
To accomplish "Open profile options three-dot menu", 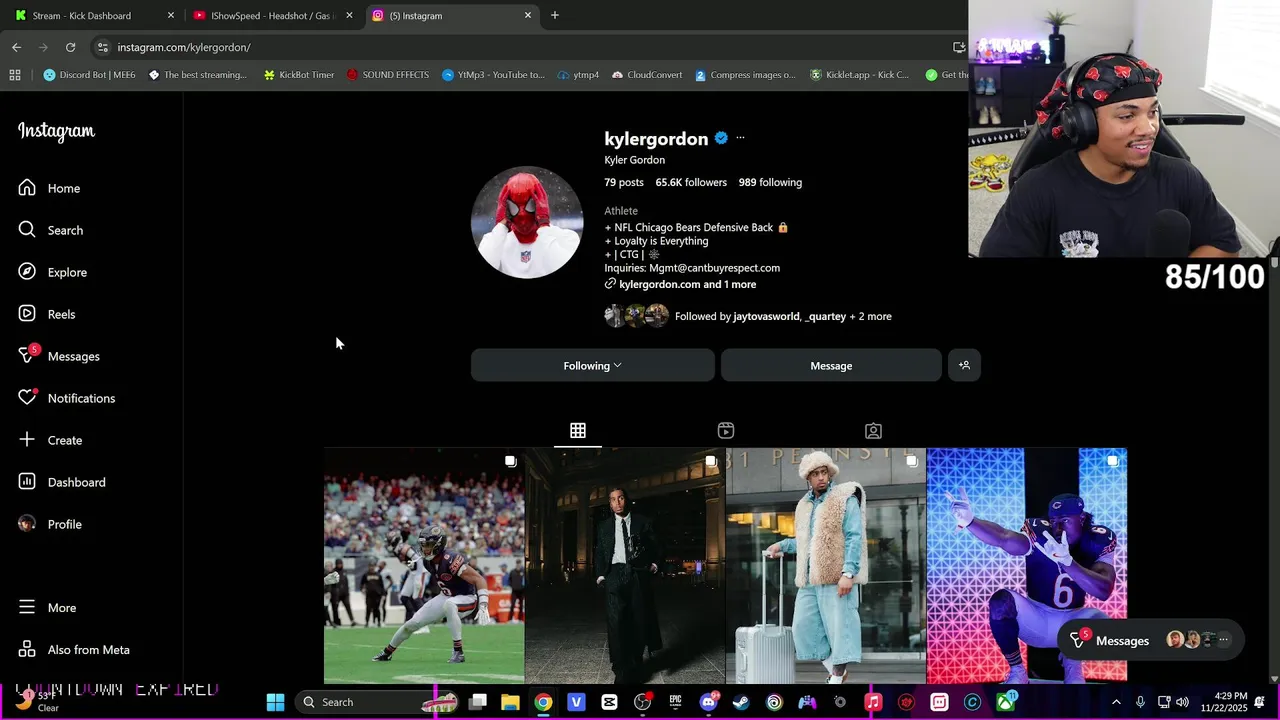I will [740, 138].
